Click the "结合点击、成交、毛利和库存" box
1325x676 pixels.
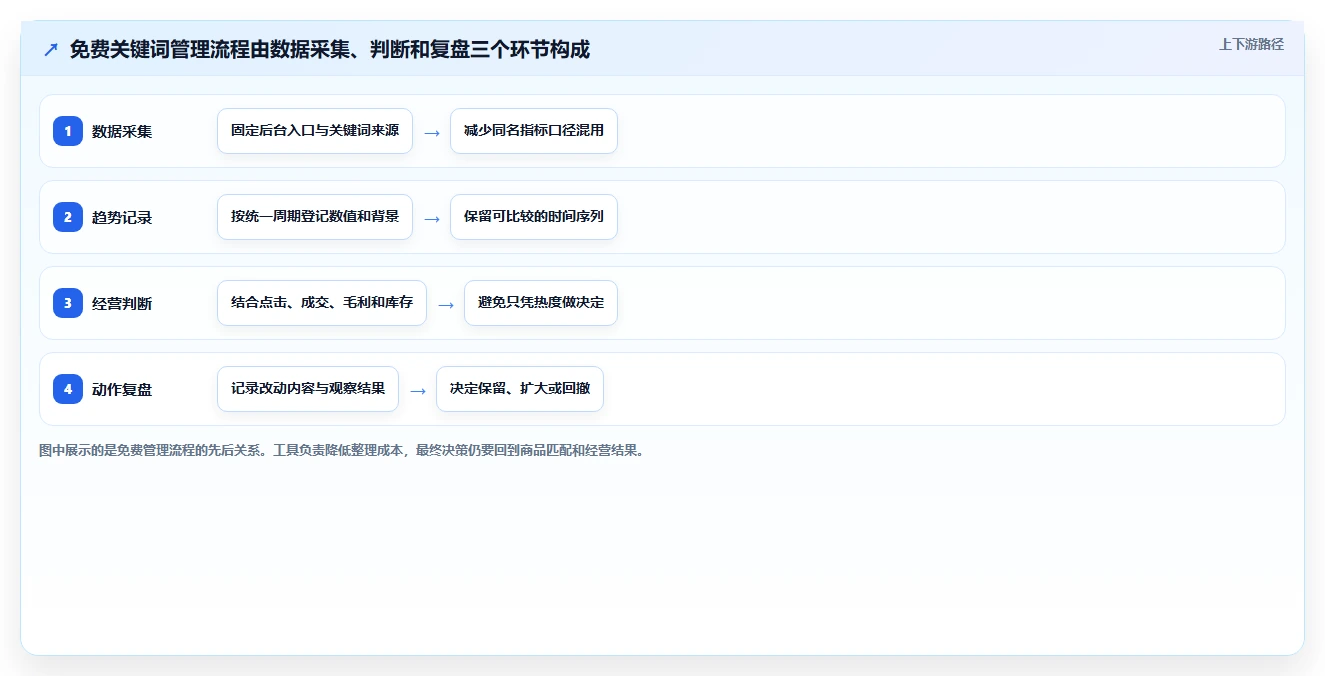[x=322, y=303]
